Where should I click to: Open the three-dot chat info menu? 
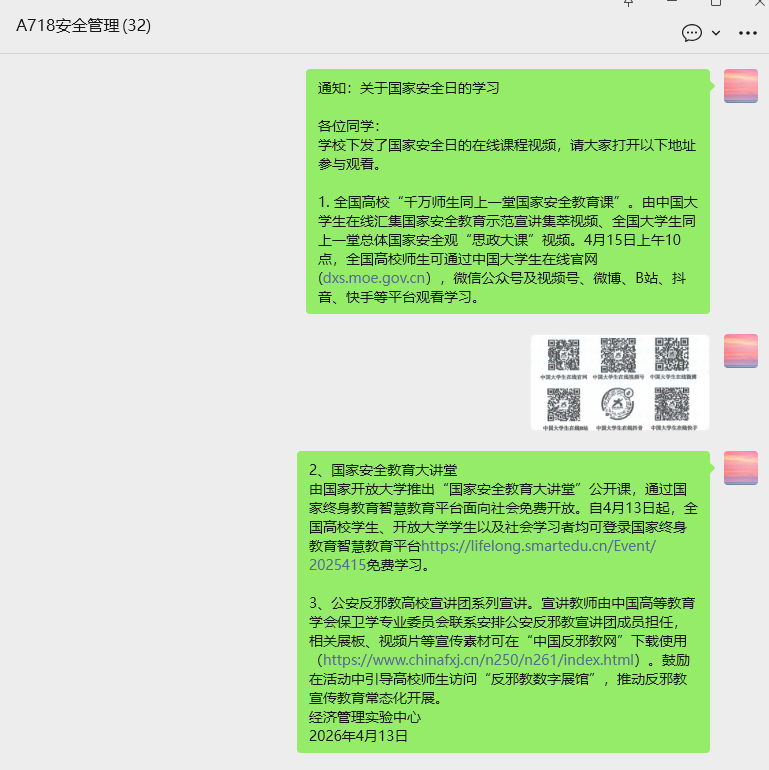[x=748, y=33]
